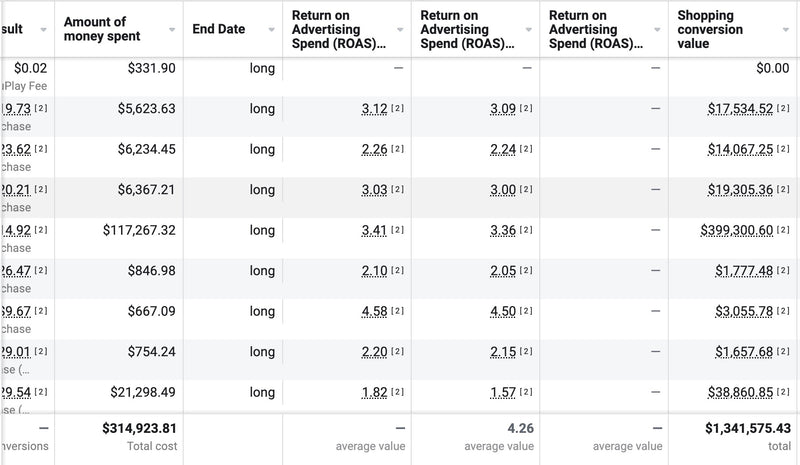Click footnote marker next to 4.58 ROAS
Viewport: 800px width, 465px height.
click(397, 312)
